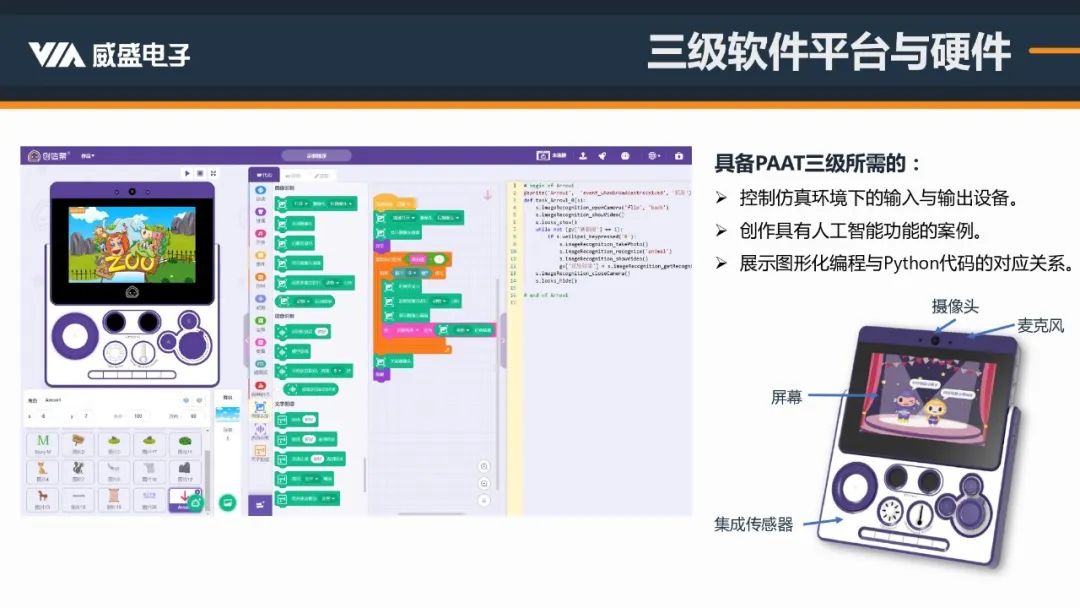The width and height of the screenshot is (1080, 608).
Task: Click the zoom in button on workspace
Action: (x=484, y=466)
